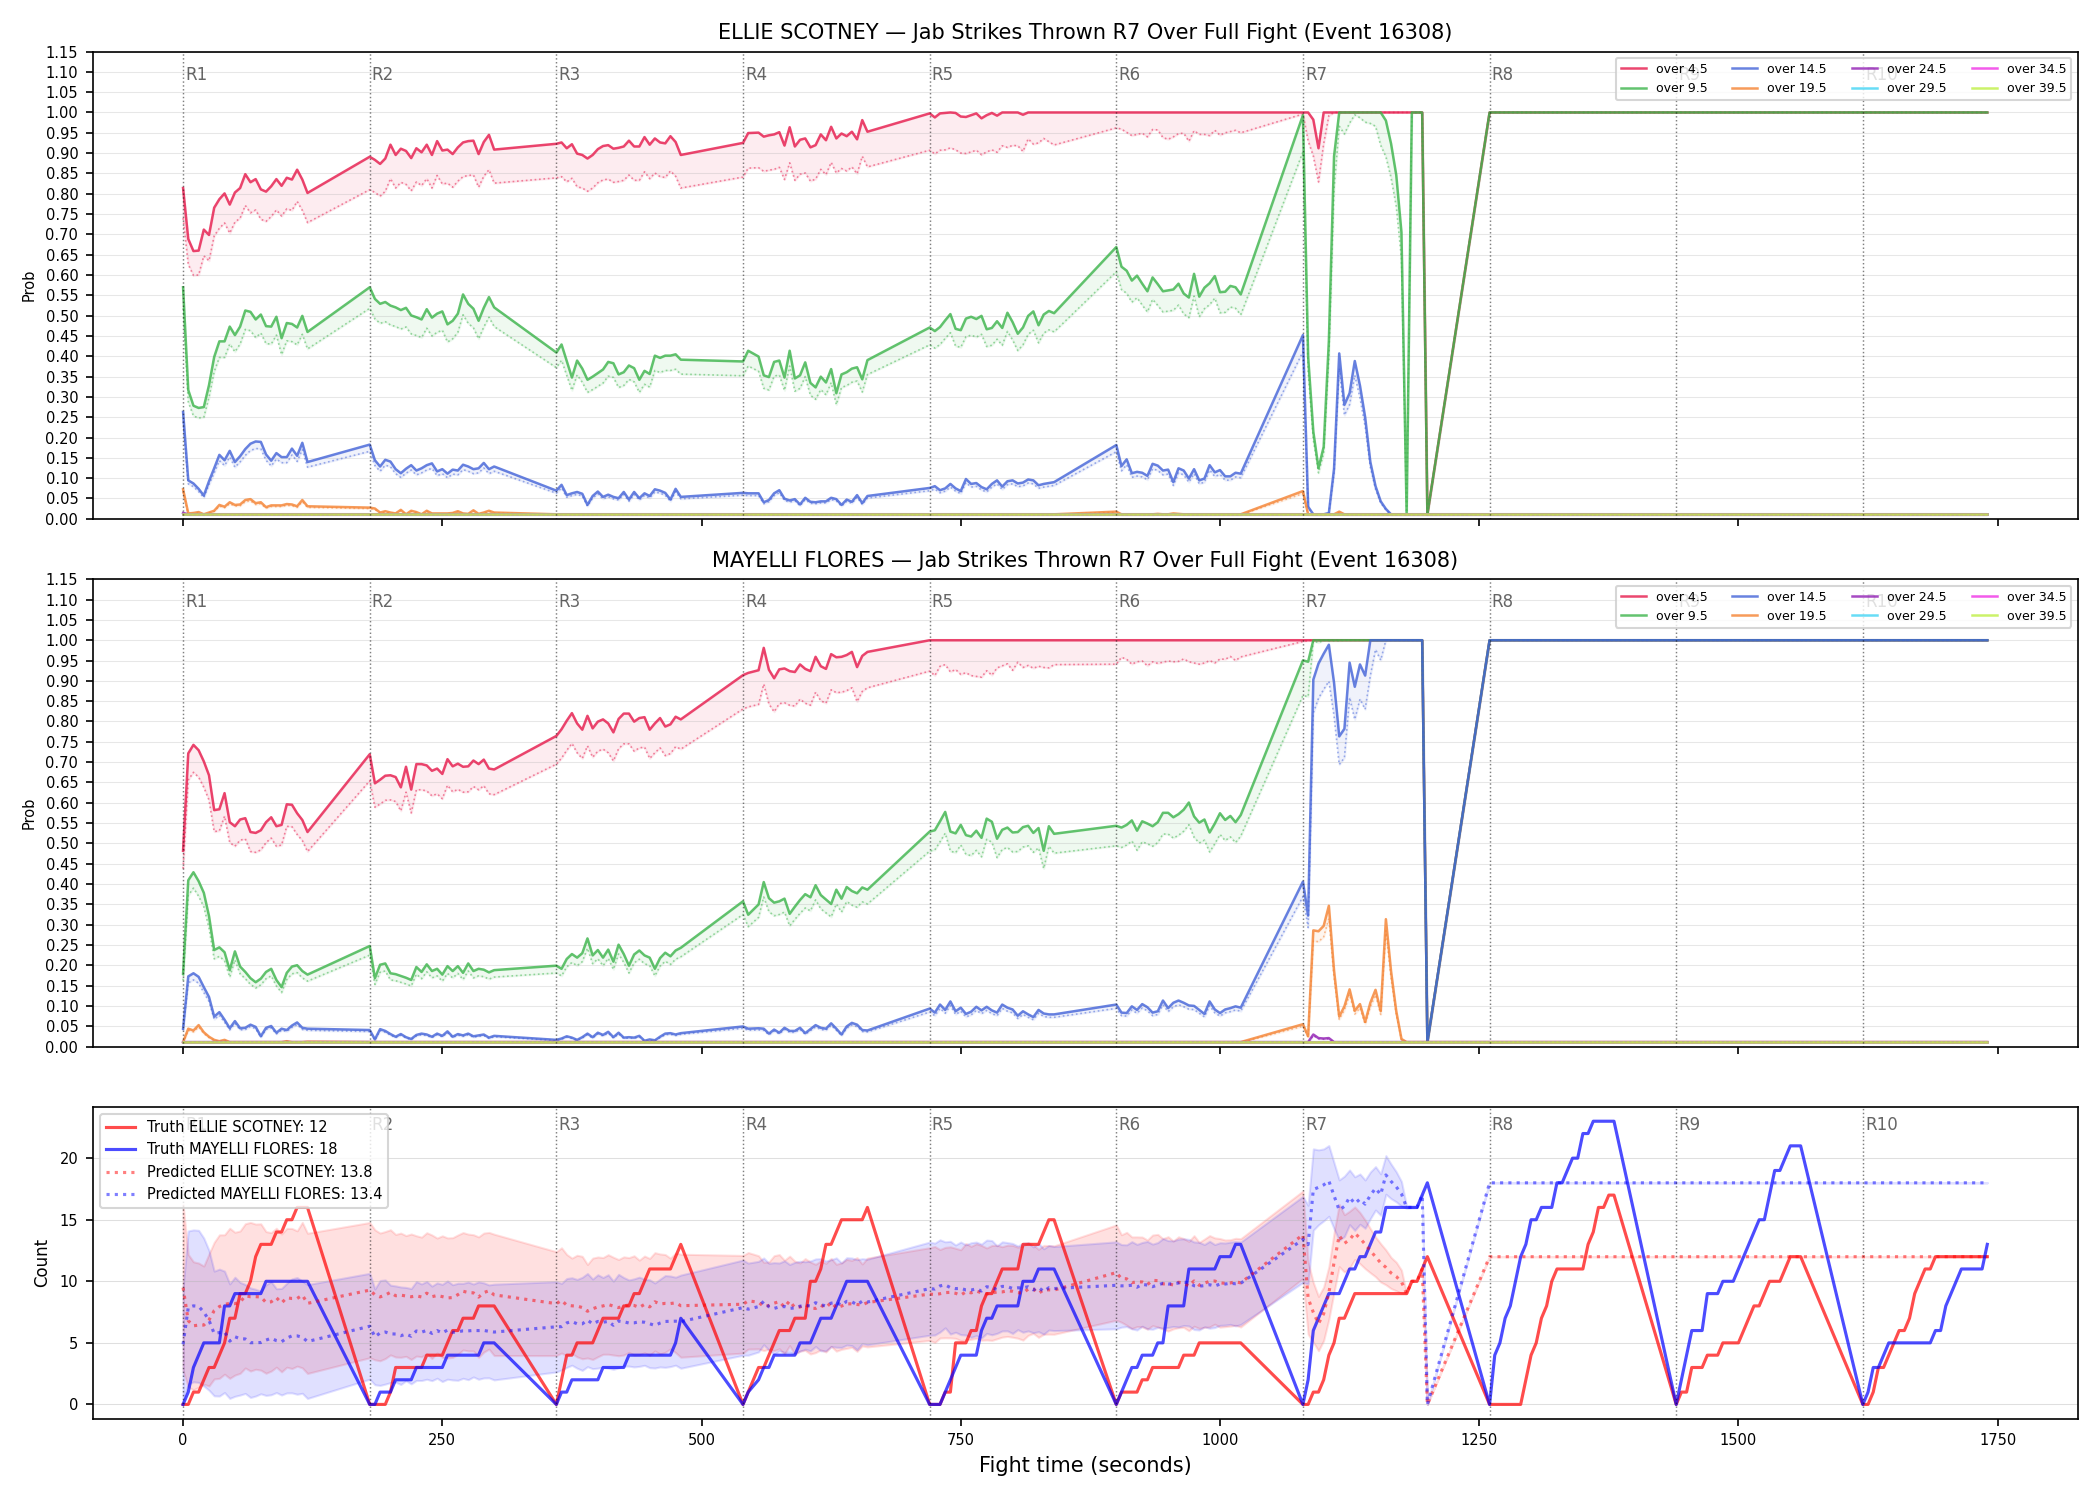Viewport: 2100px width, 1500px height.
Task: Click the R8 round marker in Scotney chart
Action: tap(1502, 74)
